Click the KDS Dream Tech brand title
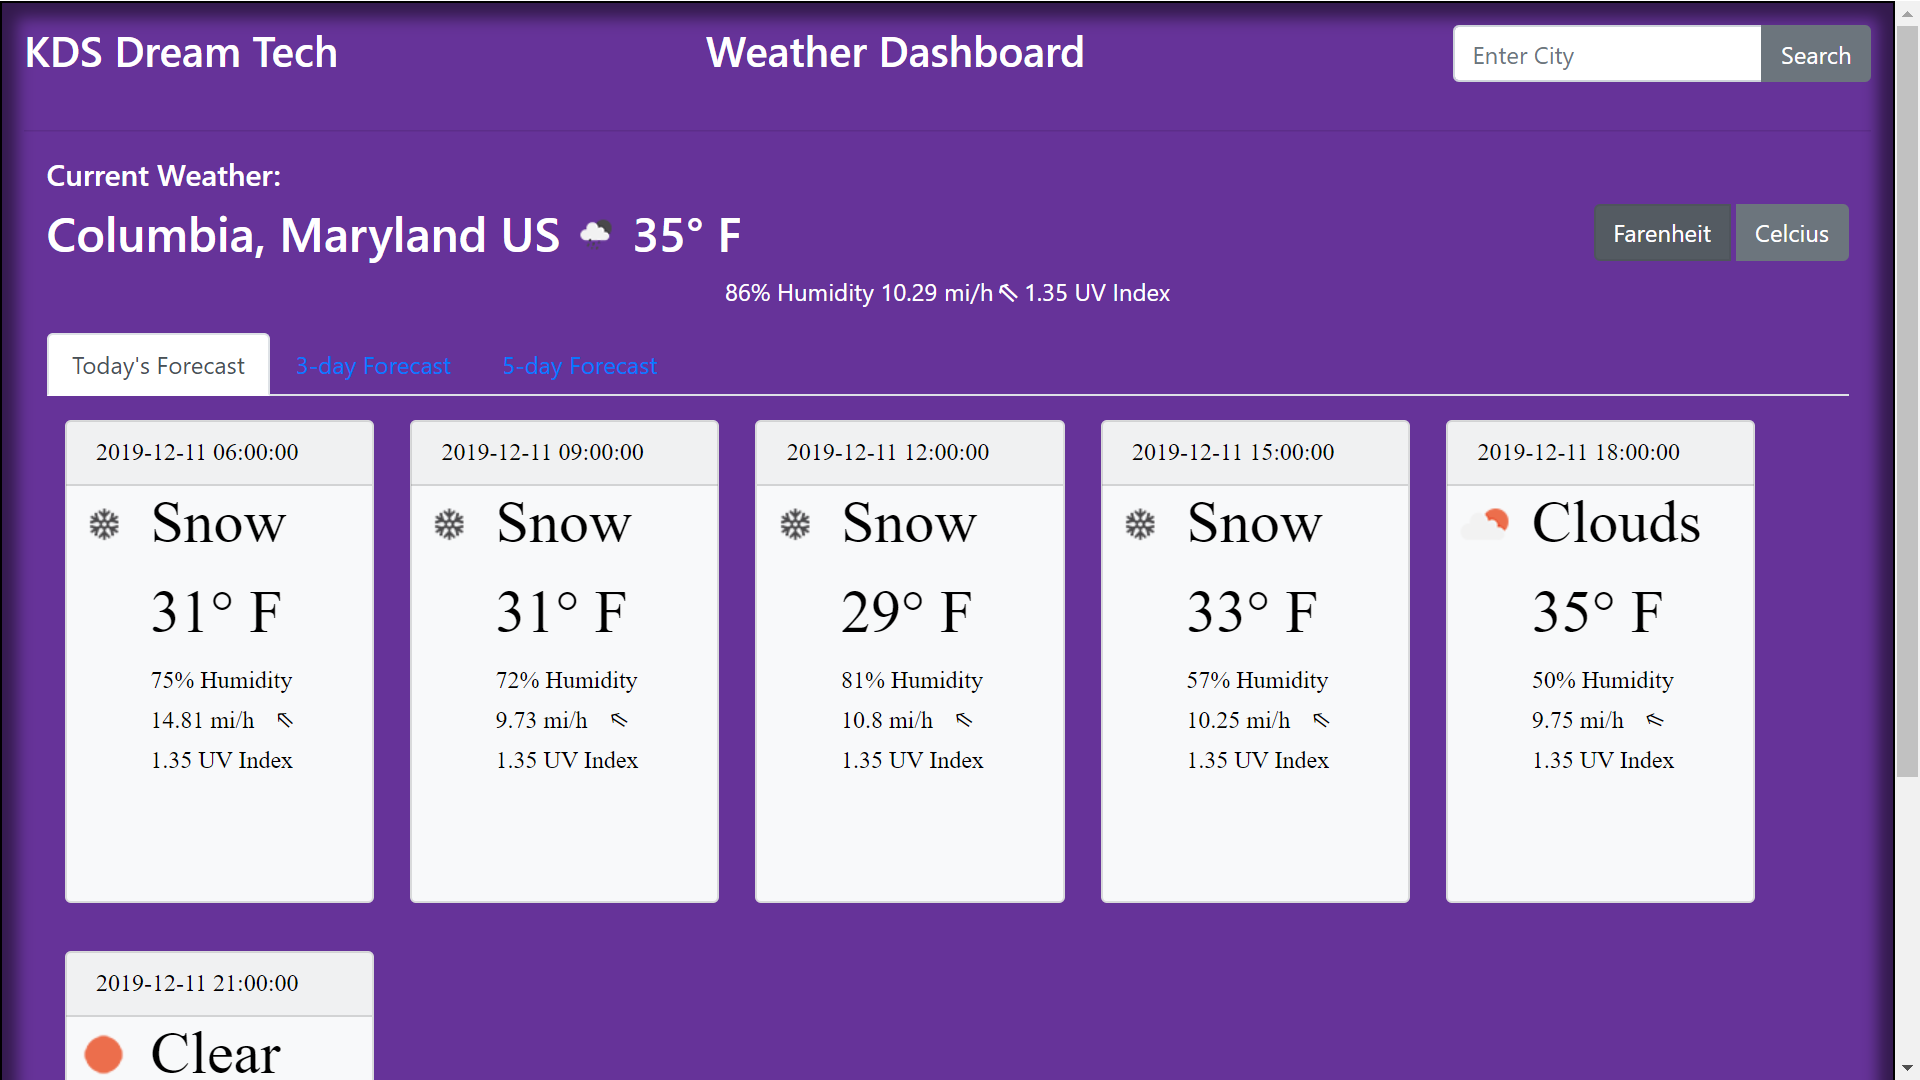1920x1080 pixels. [x=181, y=52]
